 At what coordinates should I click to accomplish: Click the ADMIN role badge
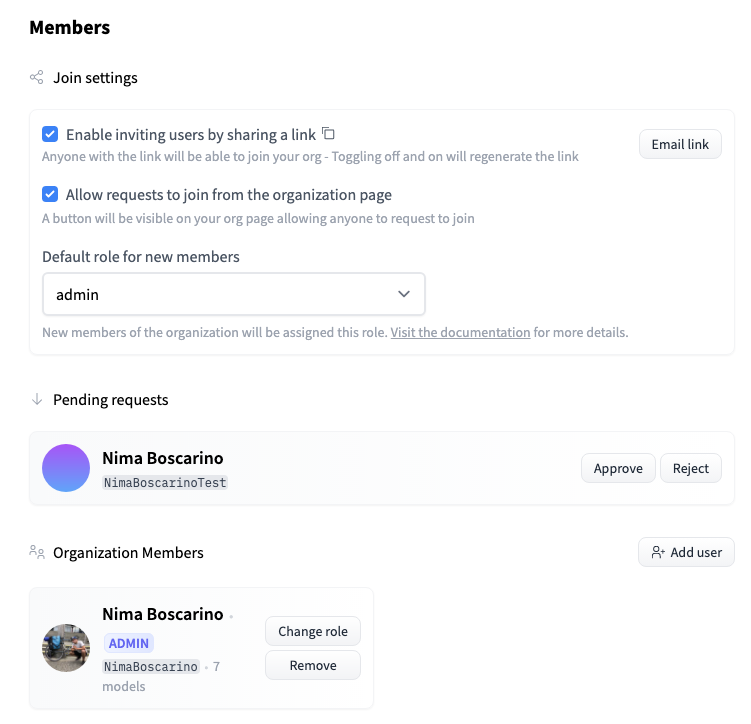[129, 642]
